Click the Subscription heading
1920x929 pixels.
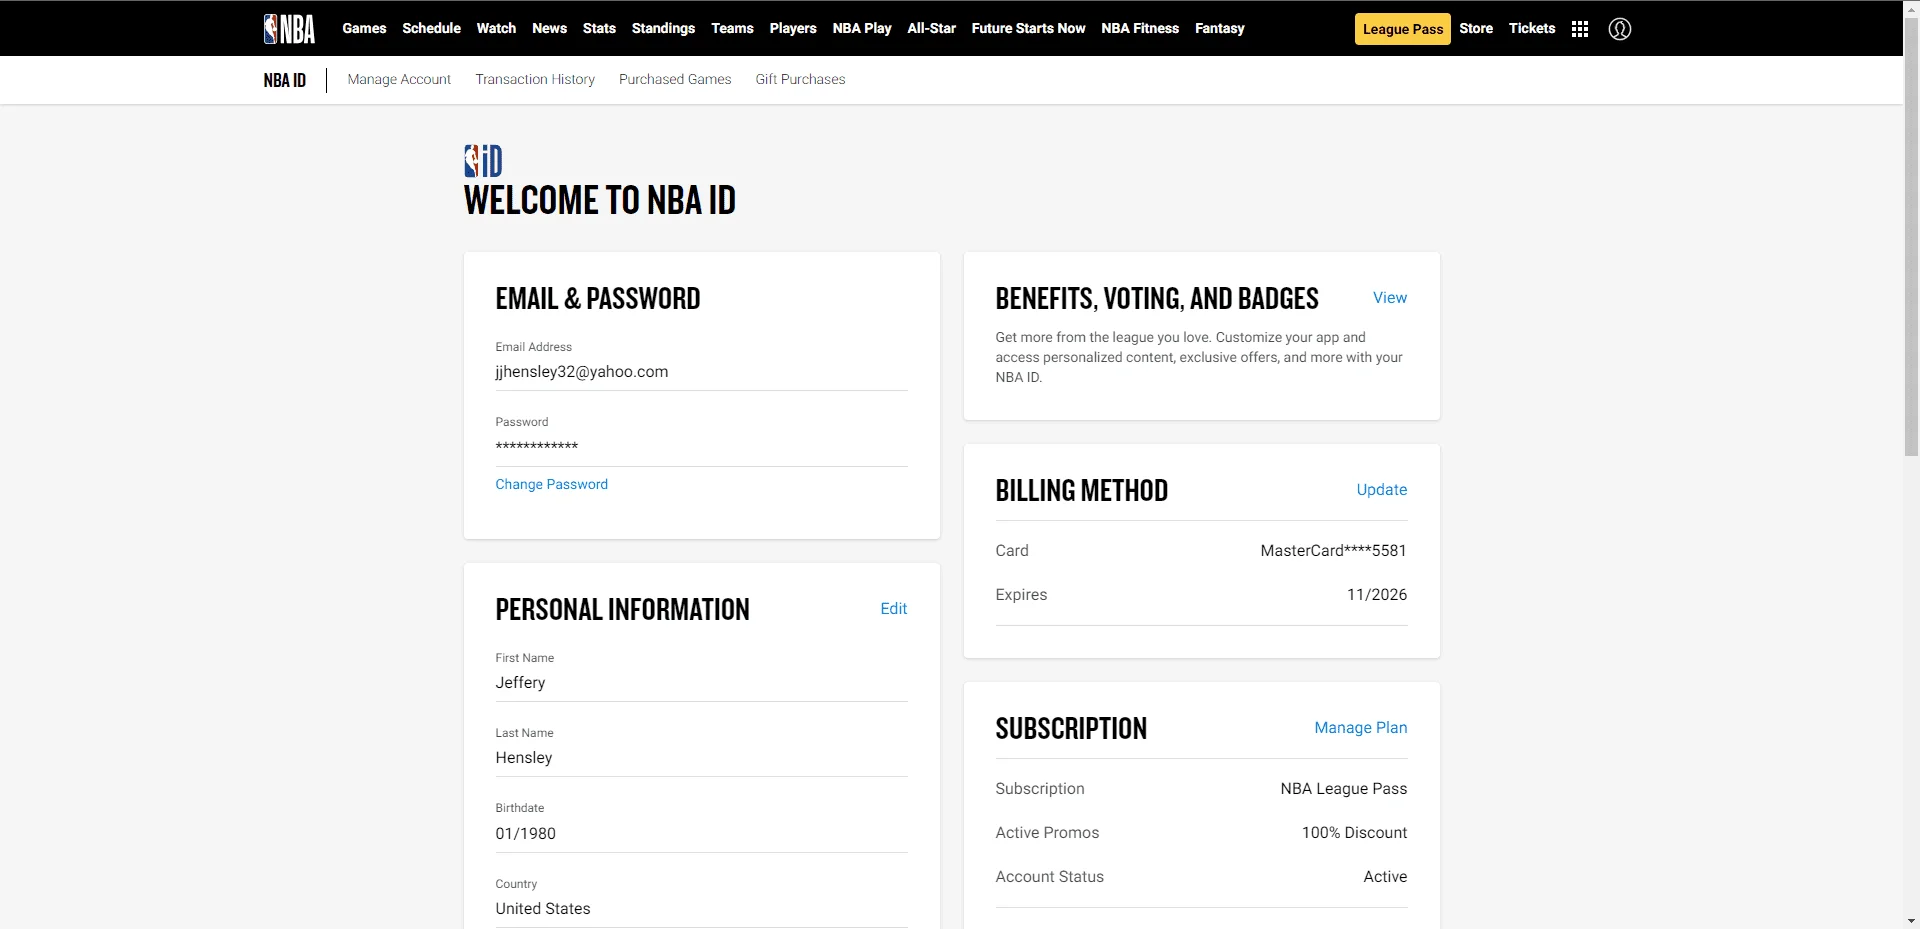pos(1071,729)
